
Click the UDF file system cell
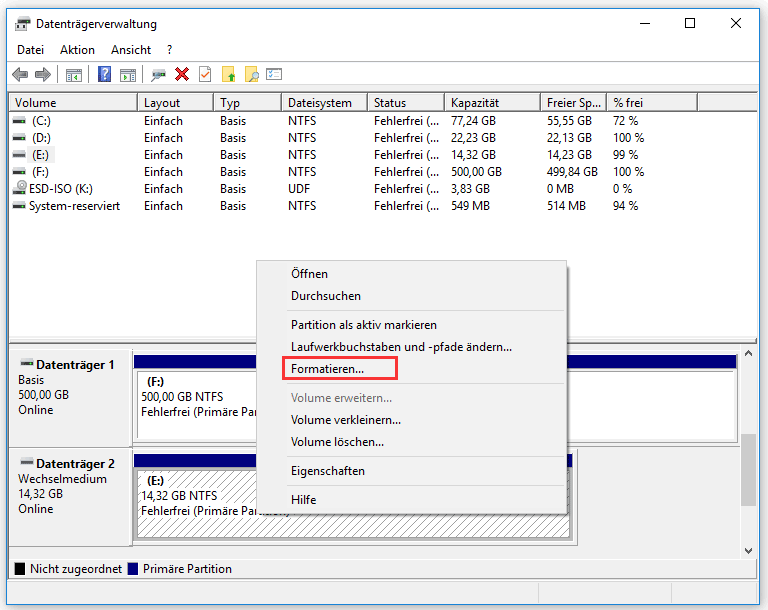pyautogui.click(x=299, y=189)
